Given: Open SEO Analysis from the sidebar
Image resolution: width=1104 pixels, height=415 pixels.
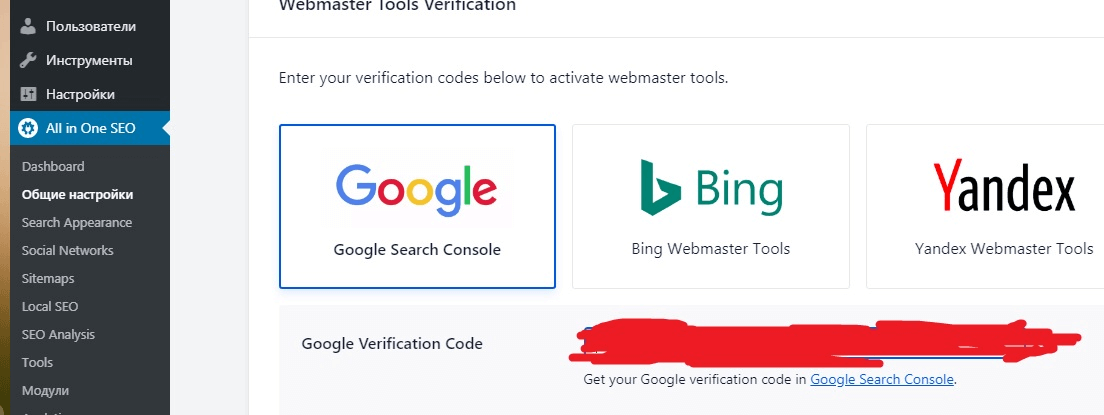Looking at the screenshot, I should click(x=58, y=335).
